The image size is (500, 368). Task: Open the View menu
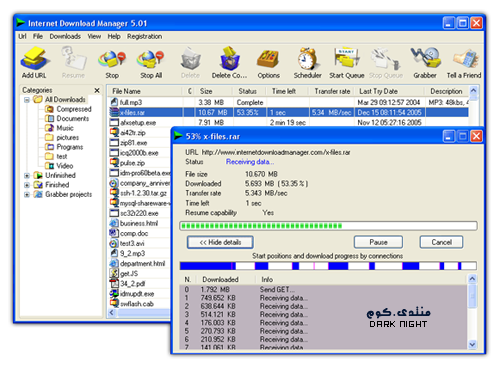(94, 36)
